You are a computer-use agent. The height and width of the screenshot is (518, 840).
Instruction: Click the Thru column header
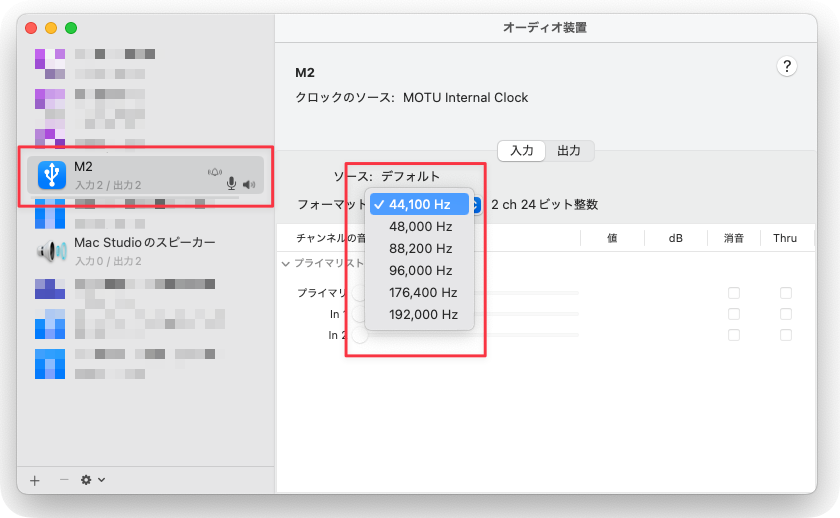(x=785, y=238)
